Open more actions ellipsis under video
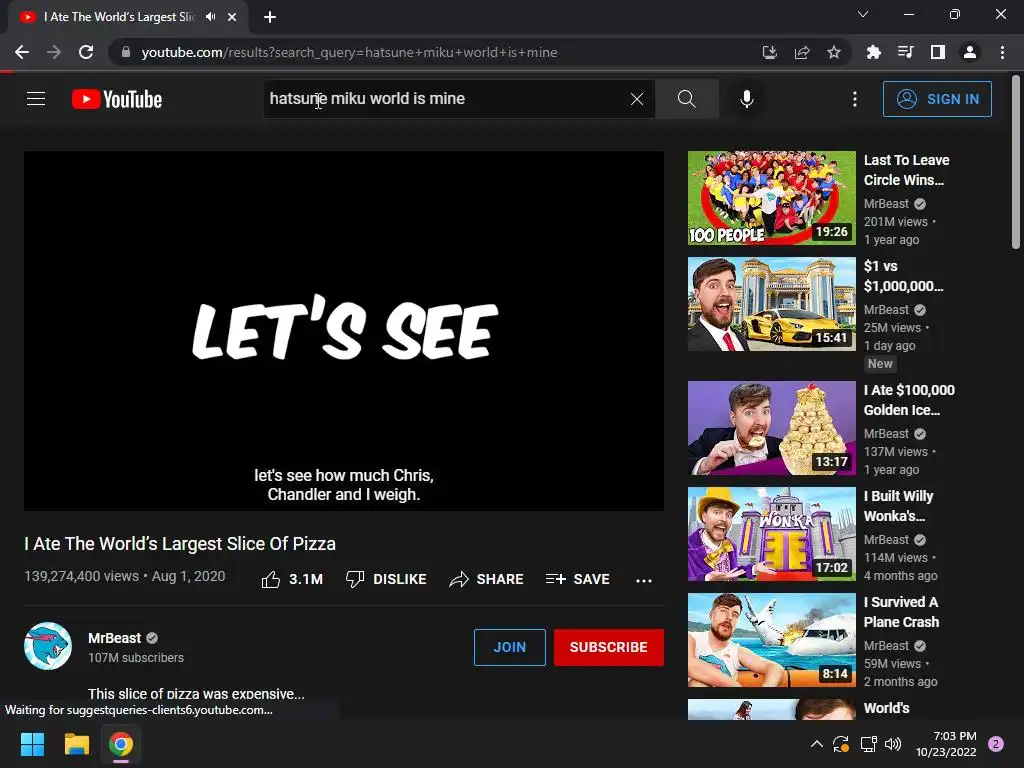The height and width of the screenshot is (768, 1024). [644, 580]
